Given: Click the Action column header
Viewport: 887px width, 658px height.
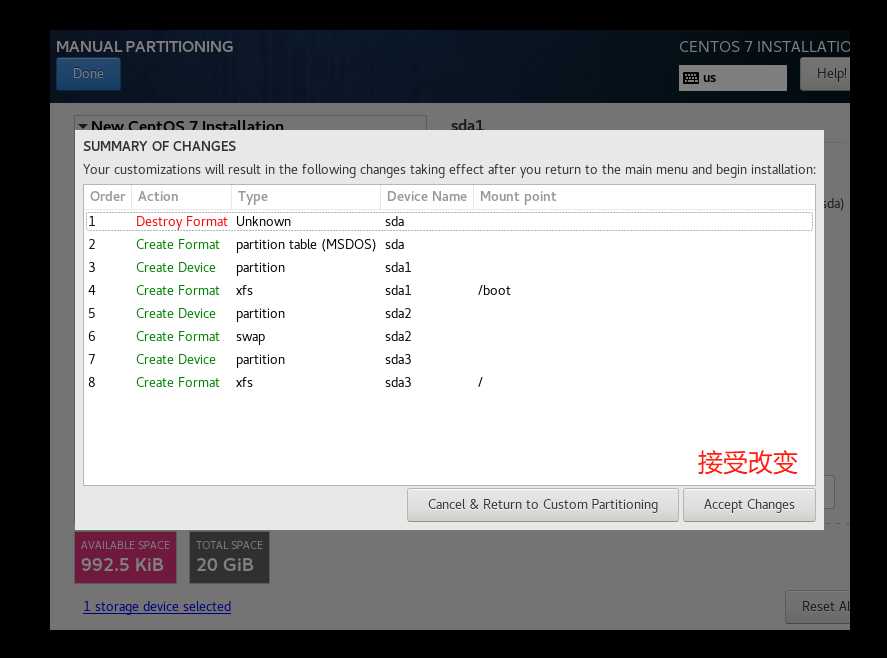Looking at the screenshot, I should [x=181, y=196].
